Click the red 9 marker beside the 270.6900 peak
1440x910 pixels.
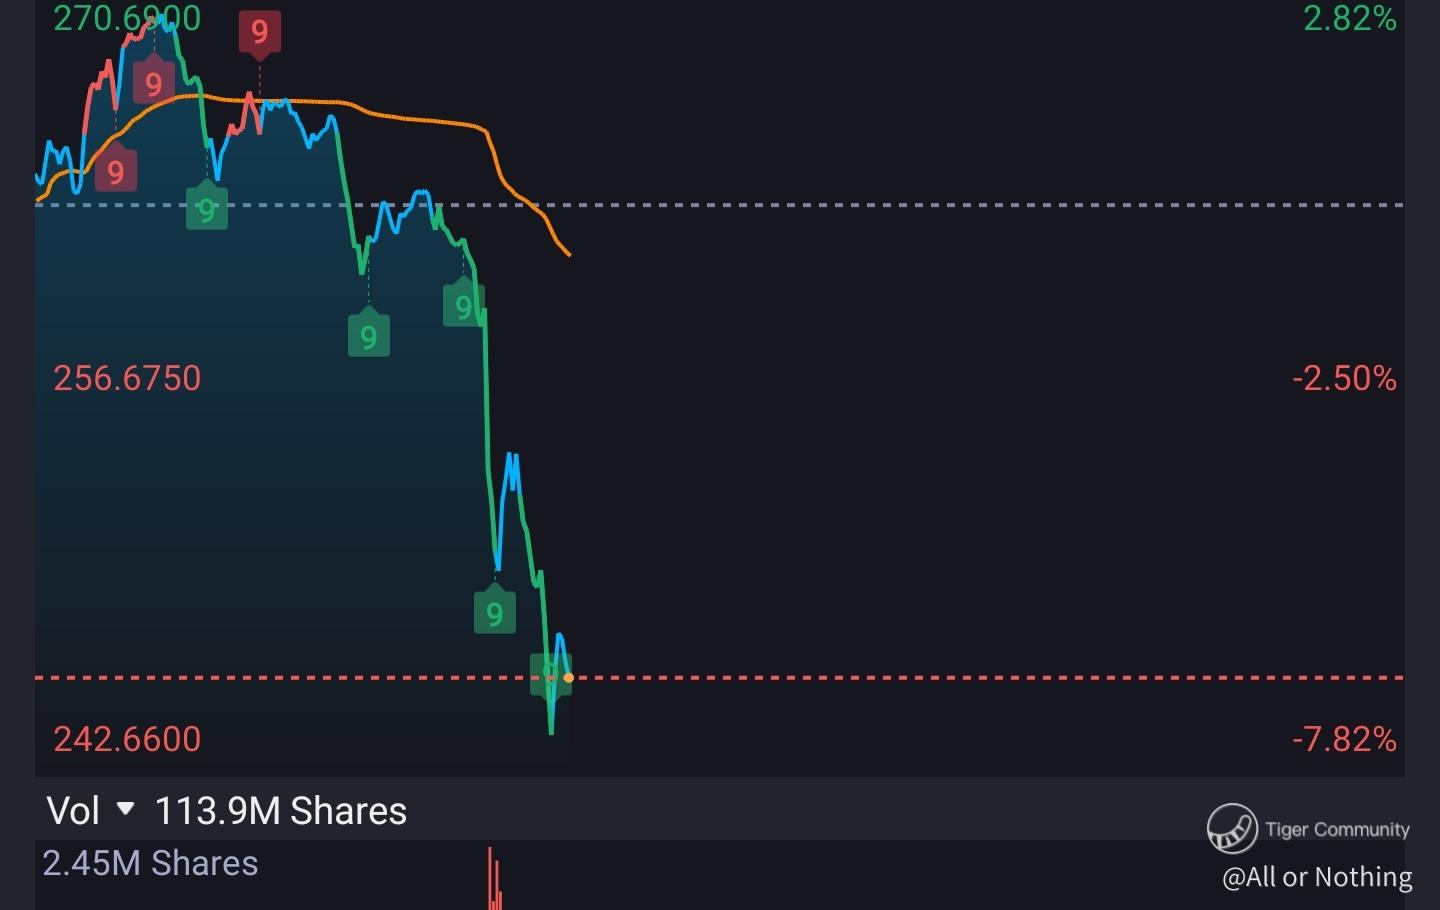[x=154, y=84]
